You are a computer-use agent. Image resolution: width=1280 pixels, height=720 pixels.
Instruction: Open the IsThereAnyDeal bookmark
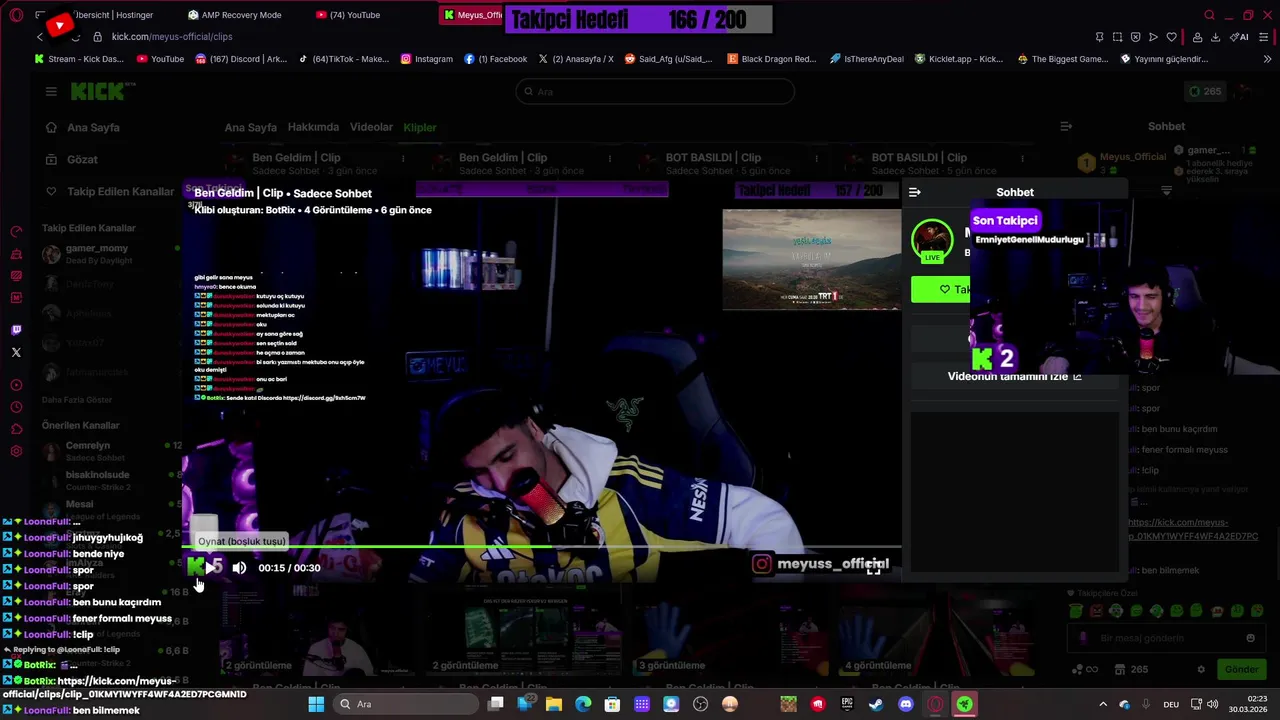(x=867, y=59)
